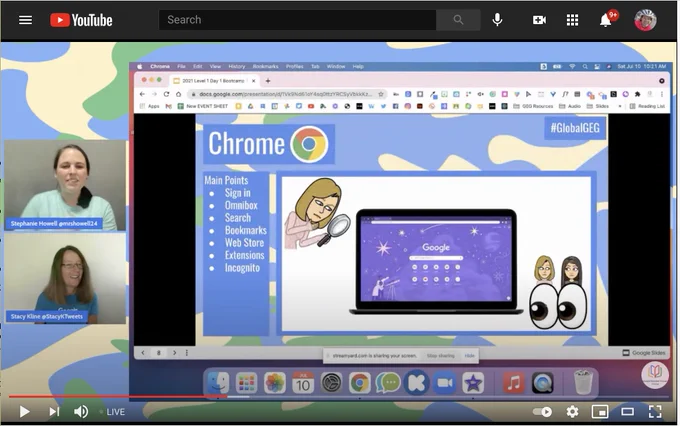Enter full screen mode
Image resolution: width=680 pixels, height=426 pixels.
pos(655,411)
